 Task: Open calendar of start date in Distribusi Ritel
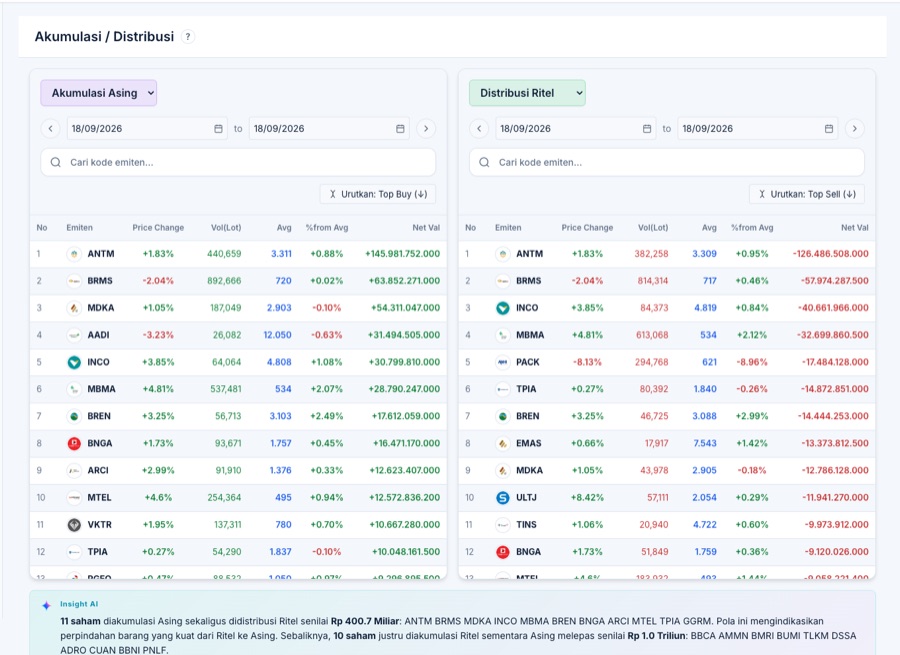click(647, 129)
